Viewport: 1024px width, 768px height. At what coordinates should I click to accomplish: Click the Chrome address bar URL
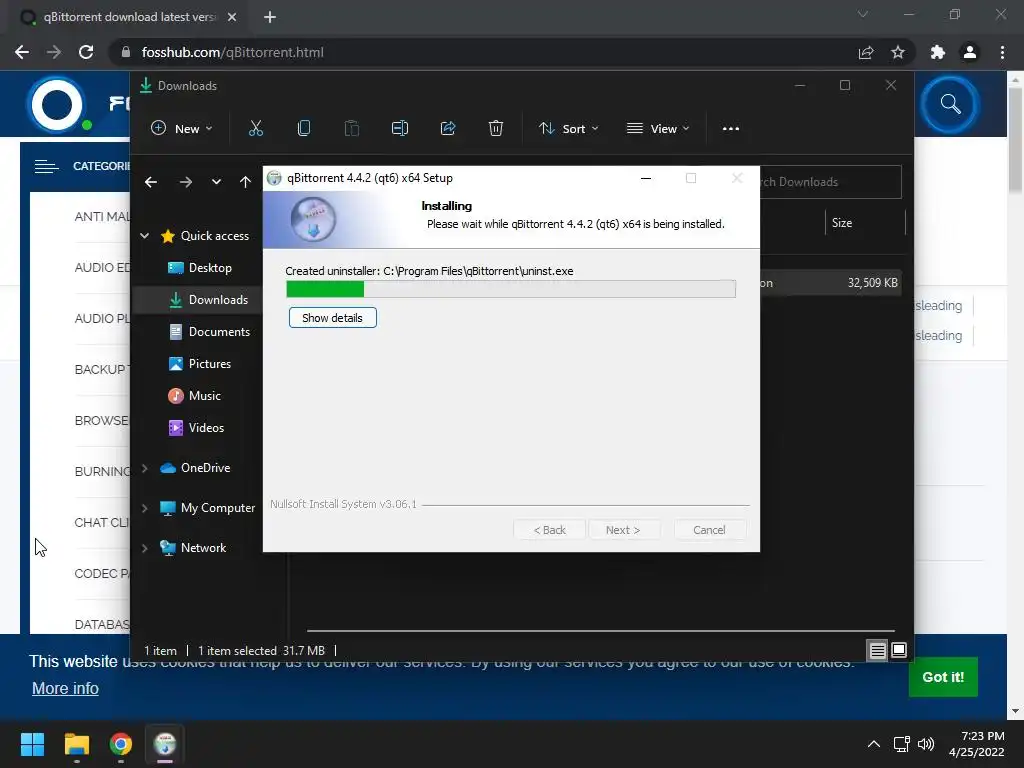click(232, 52)
